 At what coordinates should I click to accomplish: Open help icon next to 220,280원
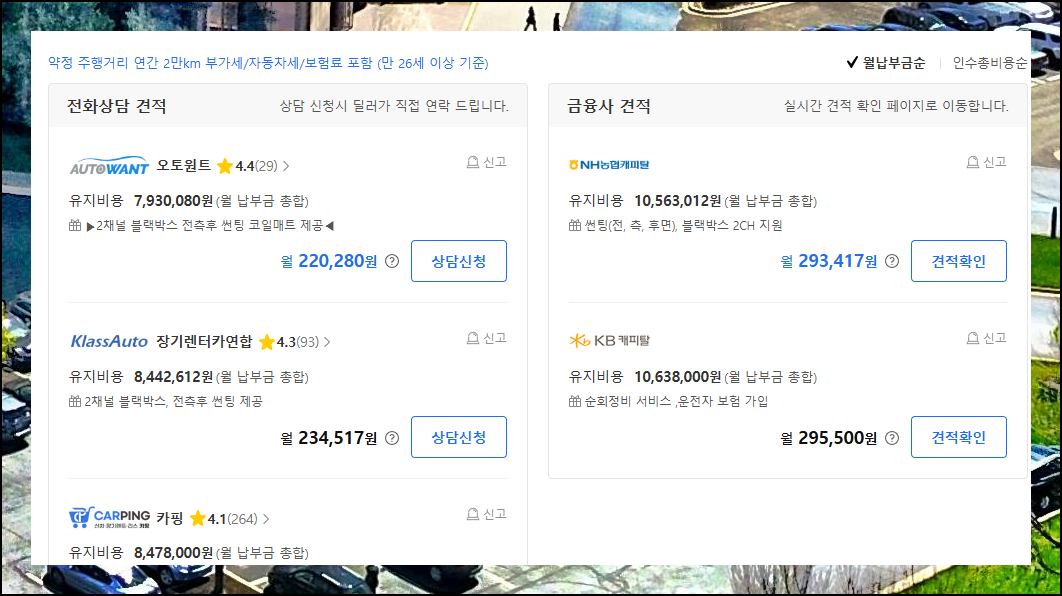coord(392,261)
